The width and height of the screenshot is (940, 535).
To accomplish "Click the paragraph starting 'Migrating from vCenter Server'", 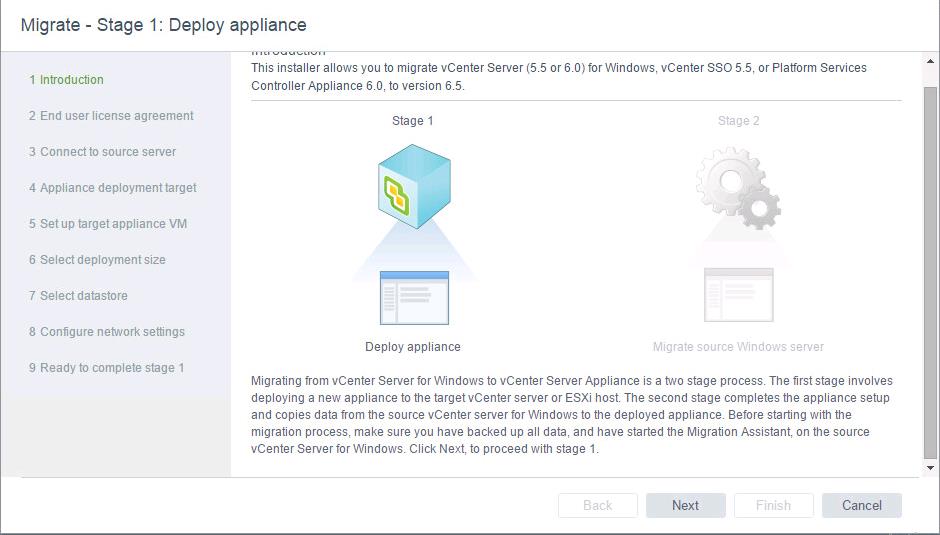I will [572, 414].
